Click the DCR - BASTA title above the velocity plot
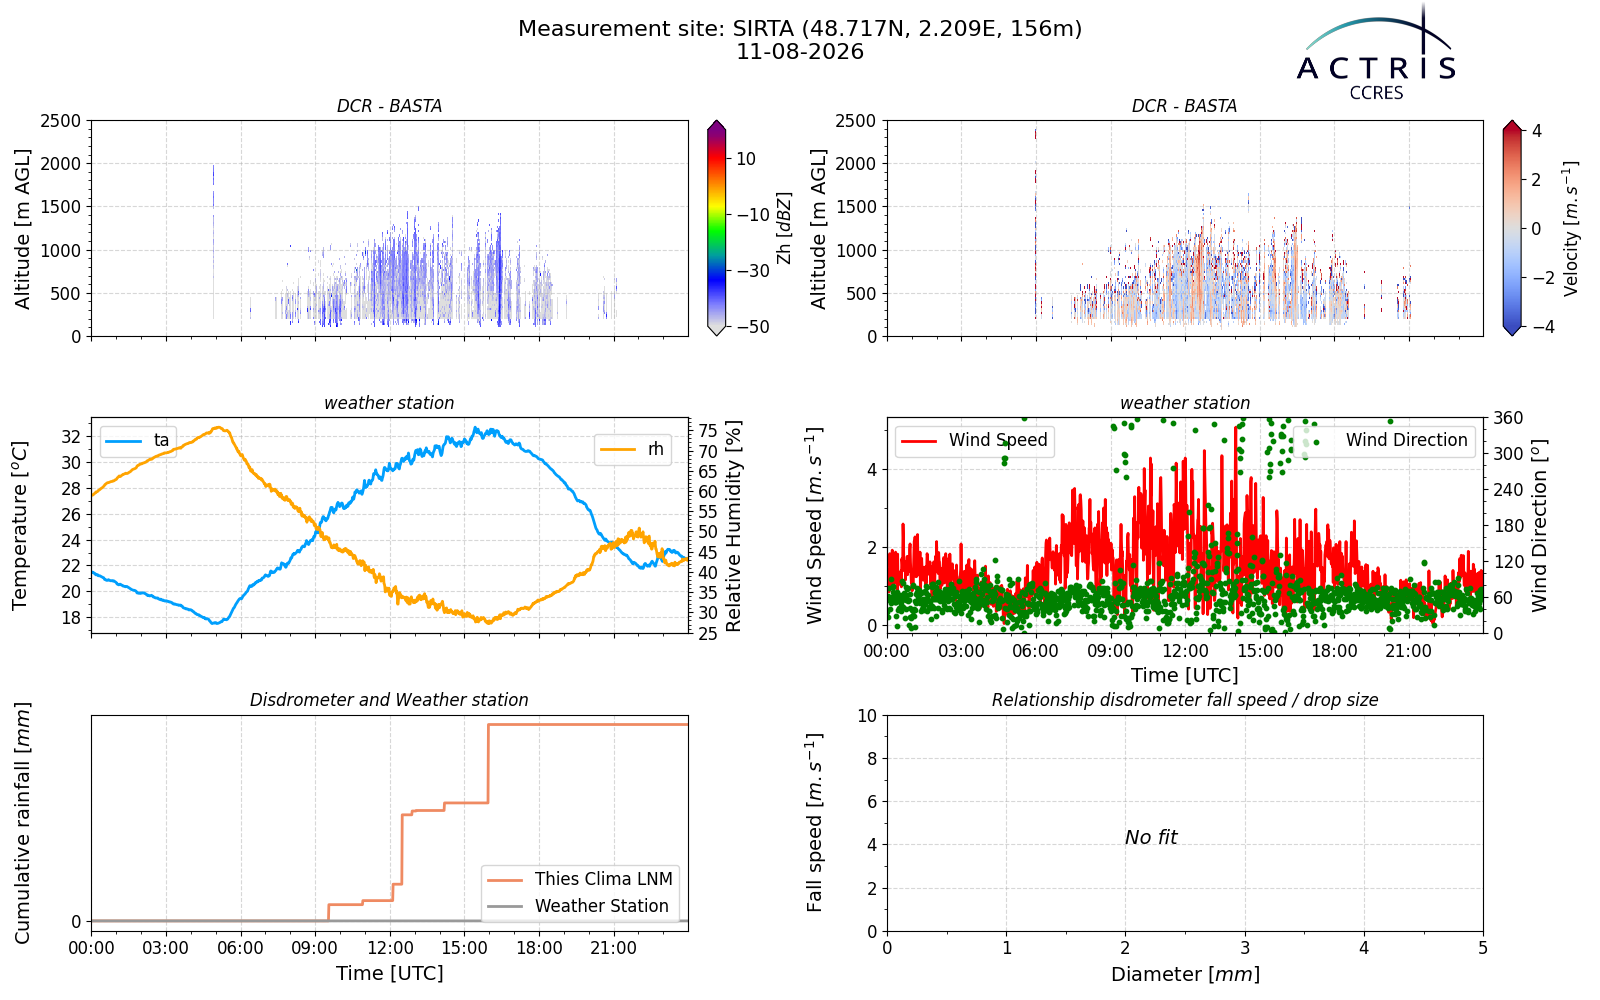The width and height of the screenshot is (1600, 1000). 1184,106
